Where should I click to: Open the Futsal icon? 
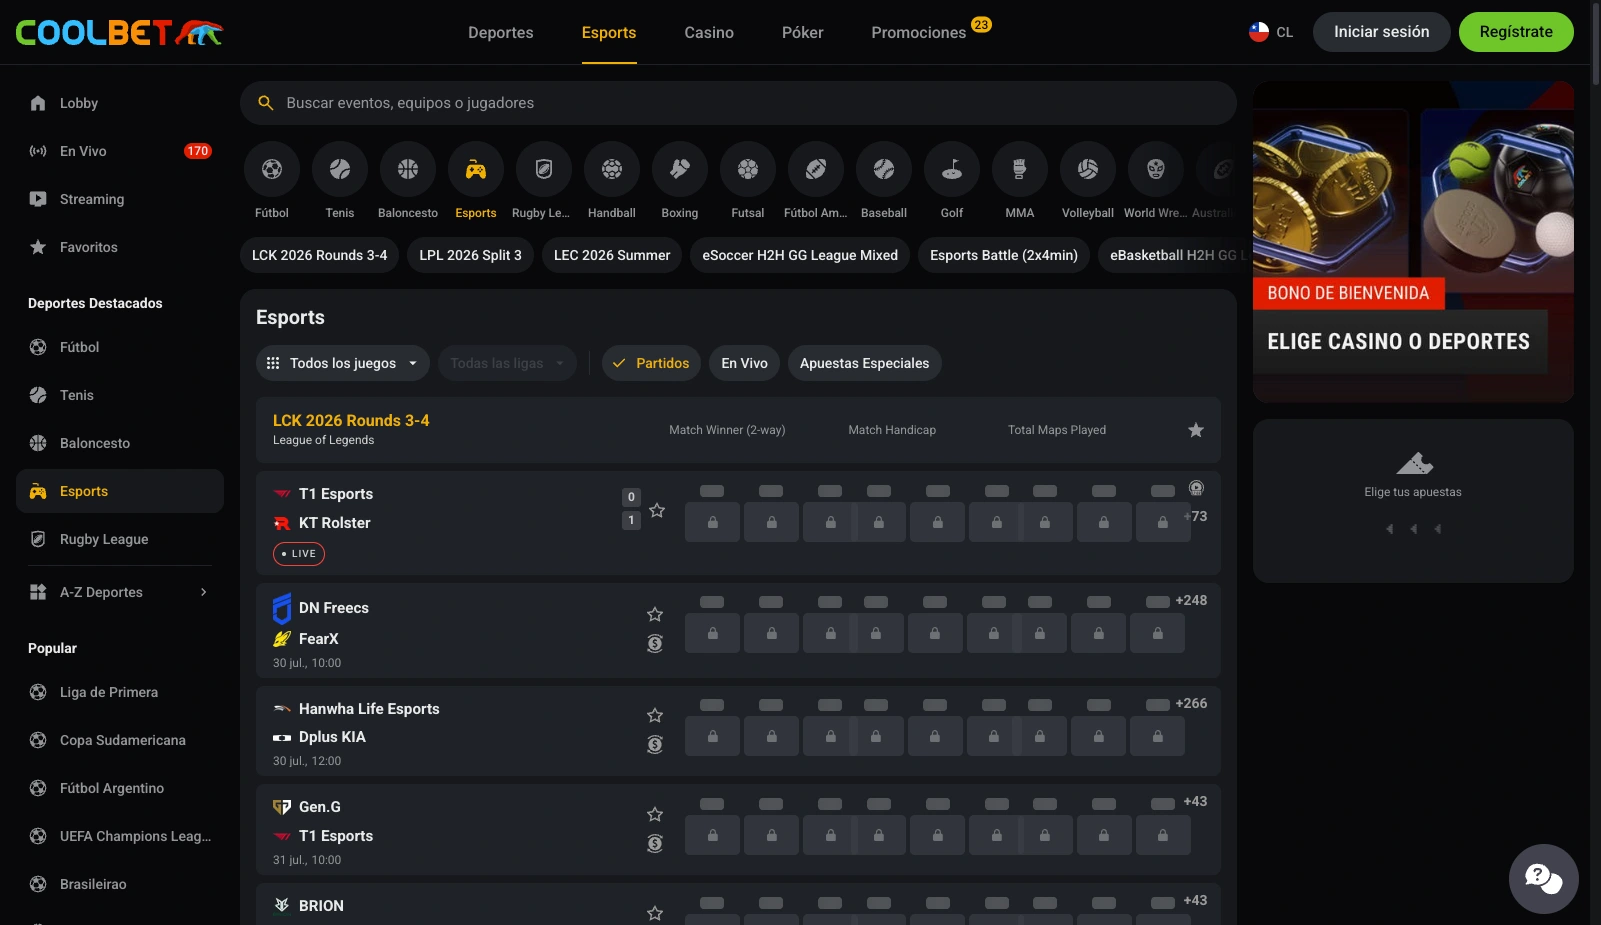pos(748,170)
